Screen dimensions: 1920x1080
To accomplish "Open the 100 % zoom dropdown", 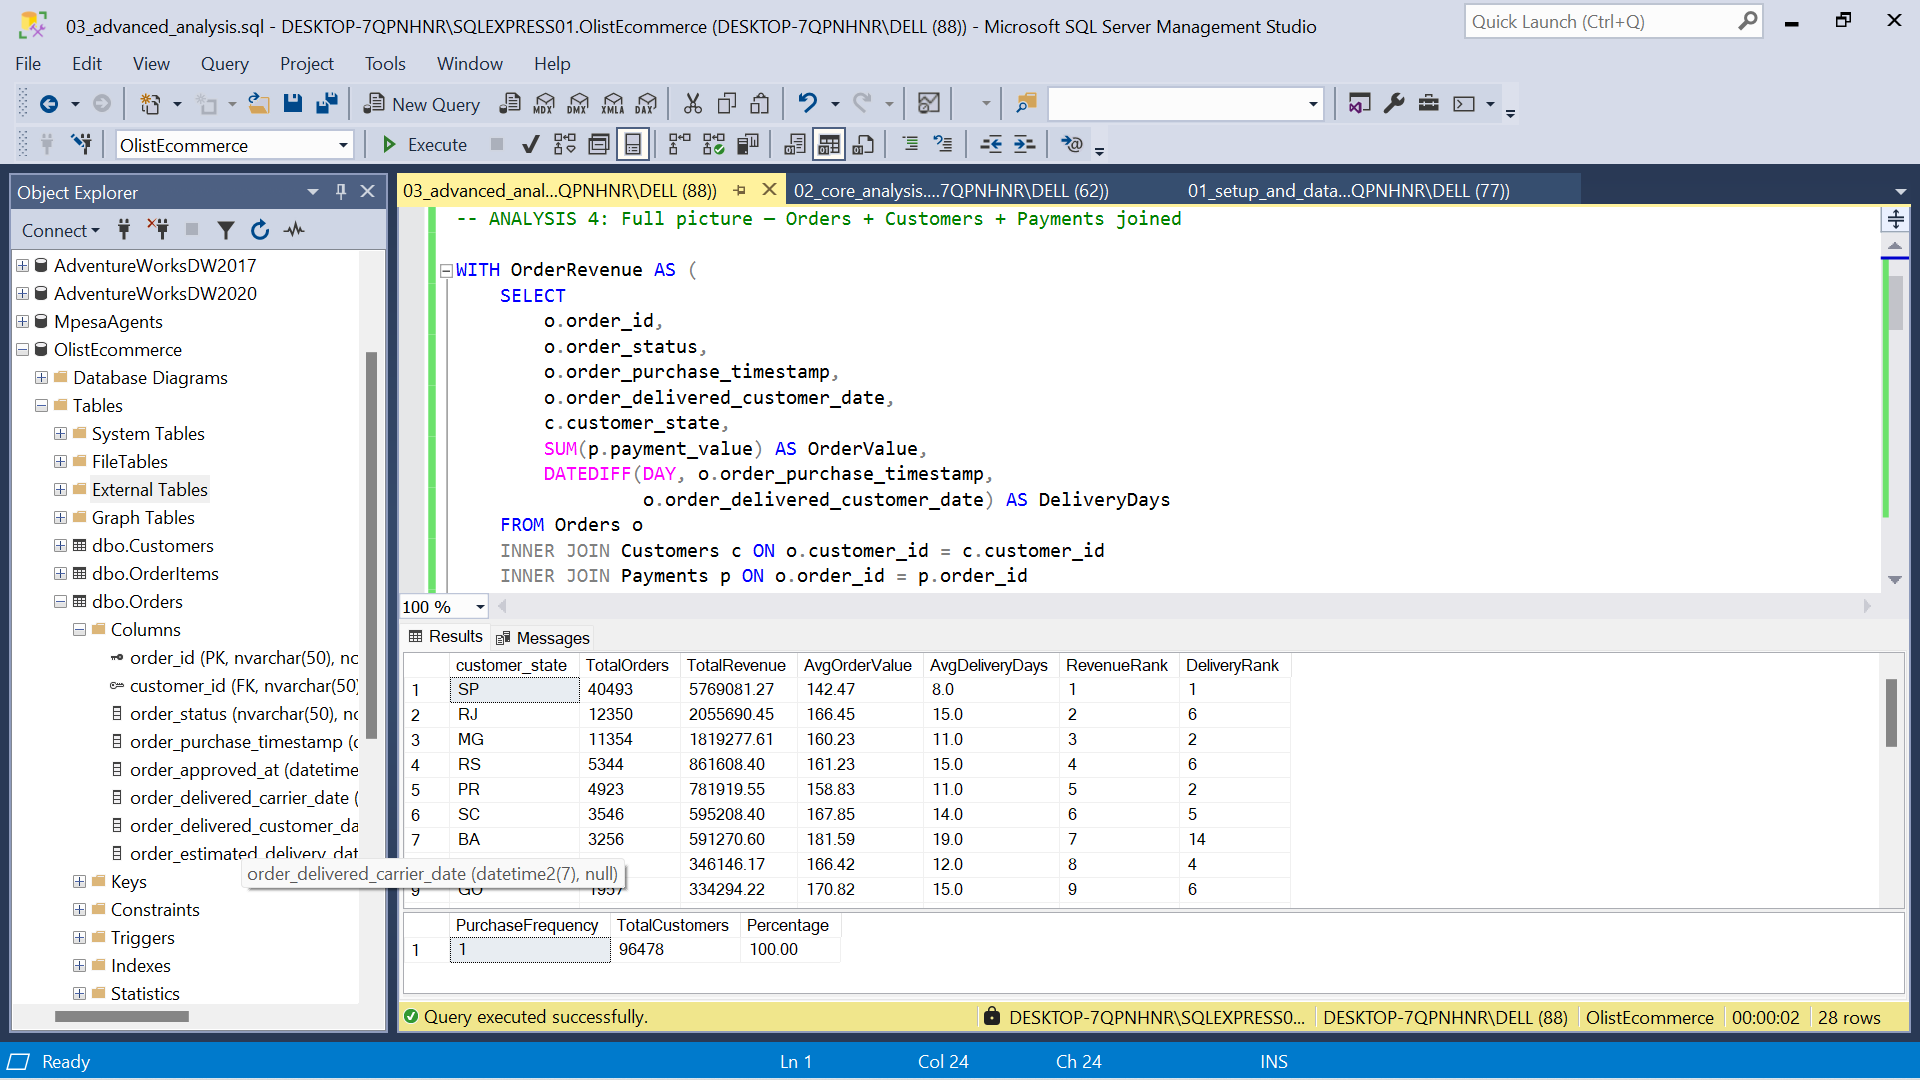I will [480, 607].
